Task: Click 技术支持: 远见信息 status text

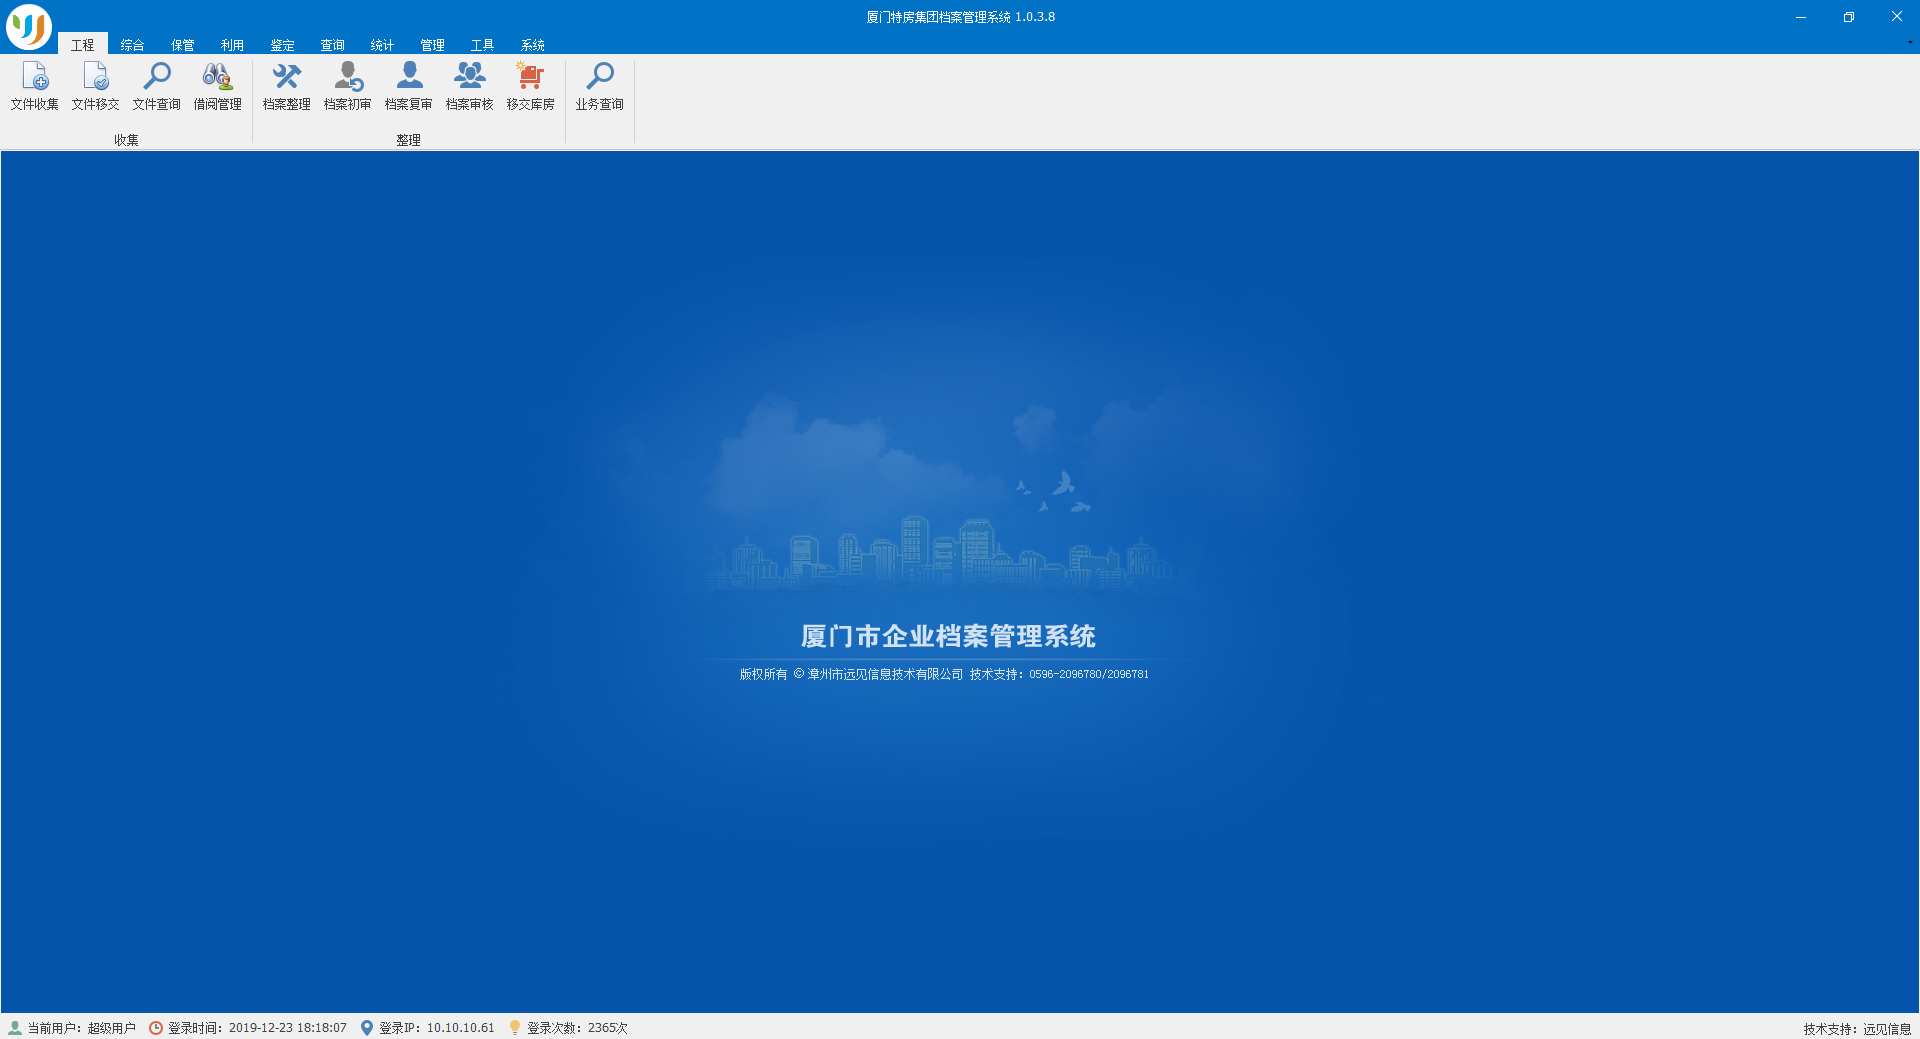Action: tap(1857, 1029)
